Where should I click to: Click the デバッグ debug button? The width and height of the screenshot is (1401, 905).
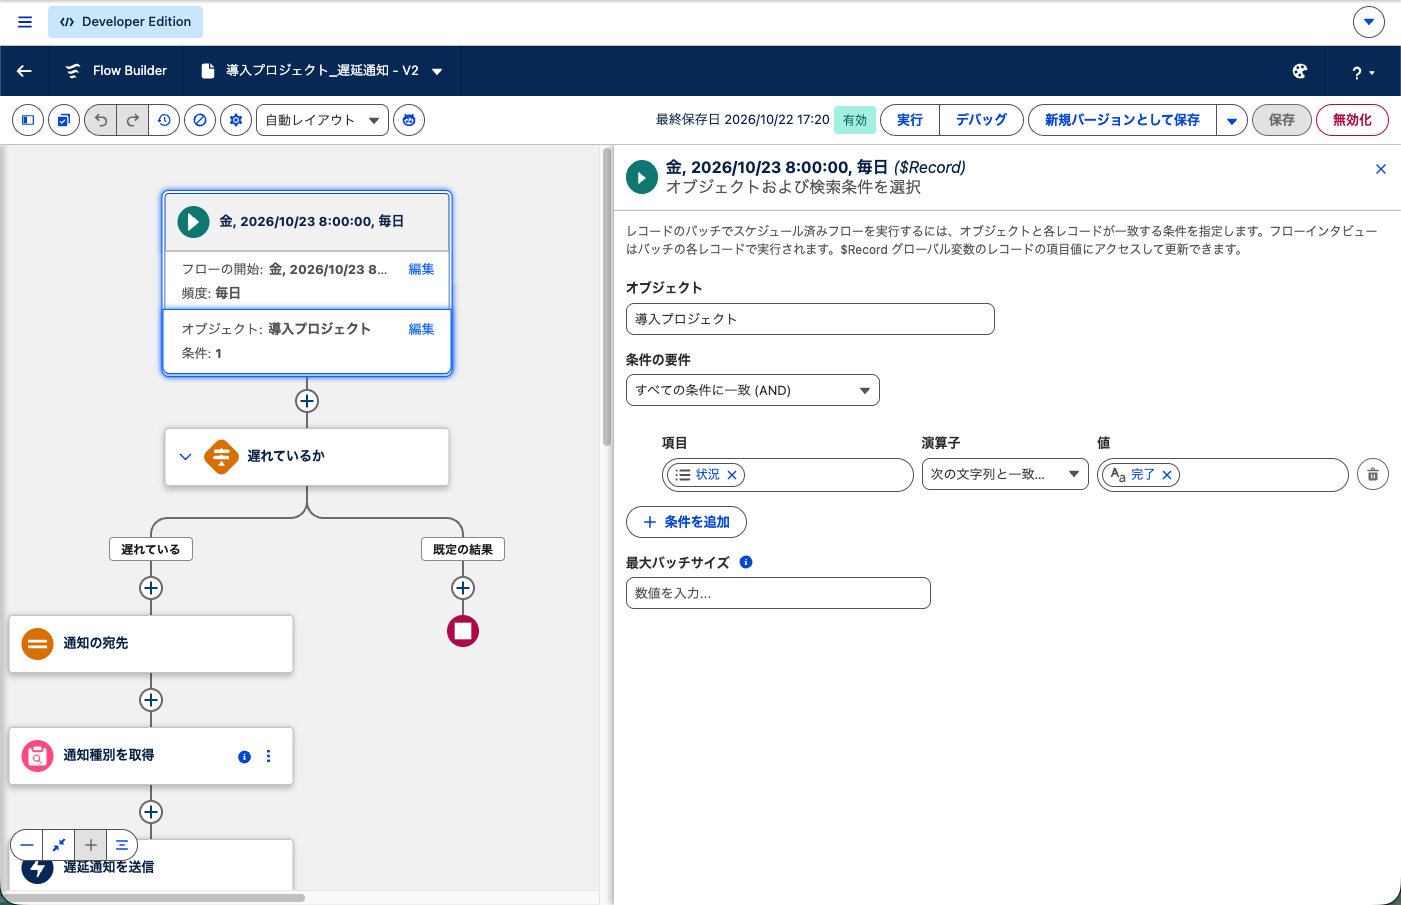(x=981, y=120)
